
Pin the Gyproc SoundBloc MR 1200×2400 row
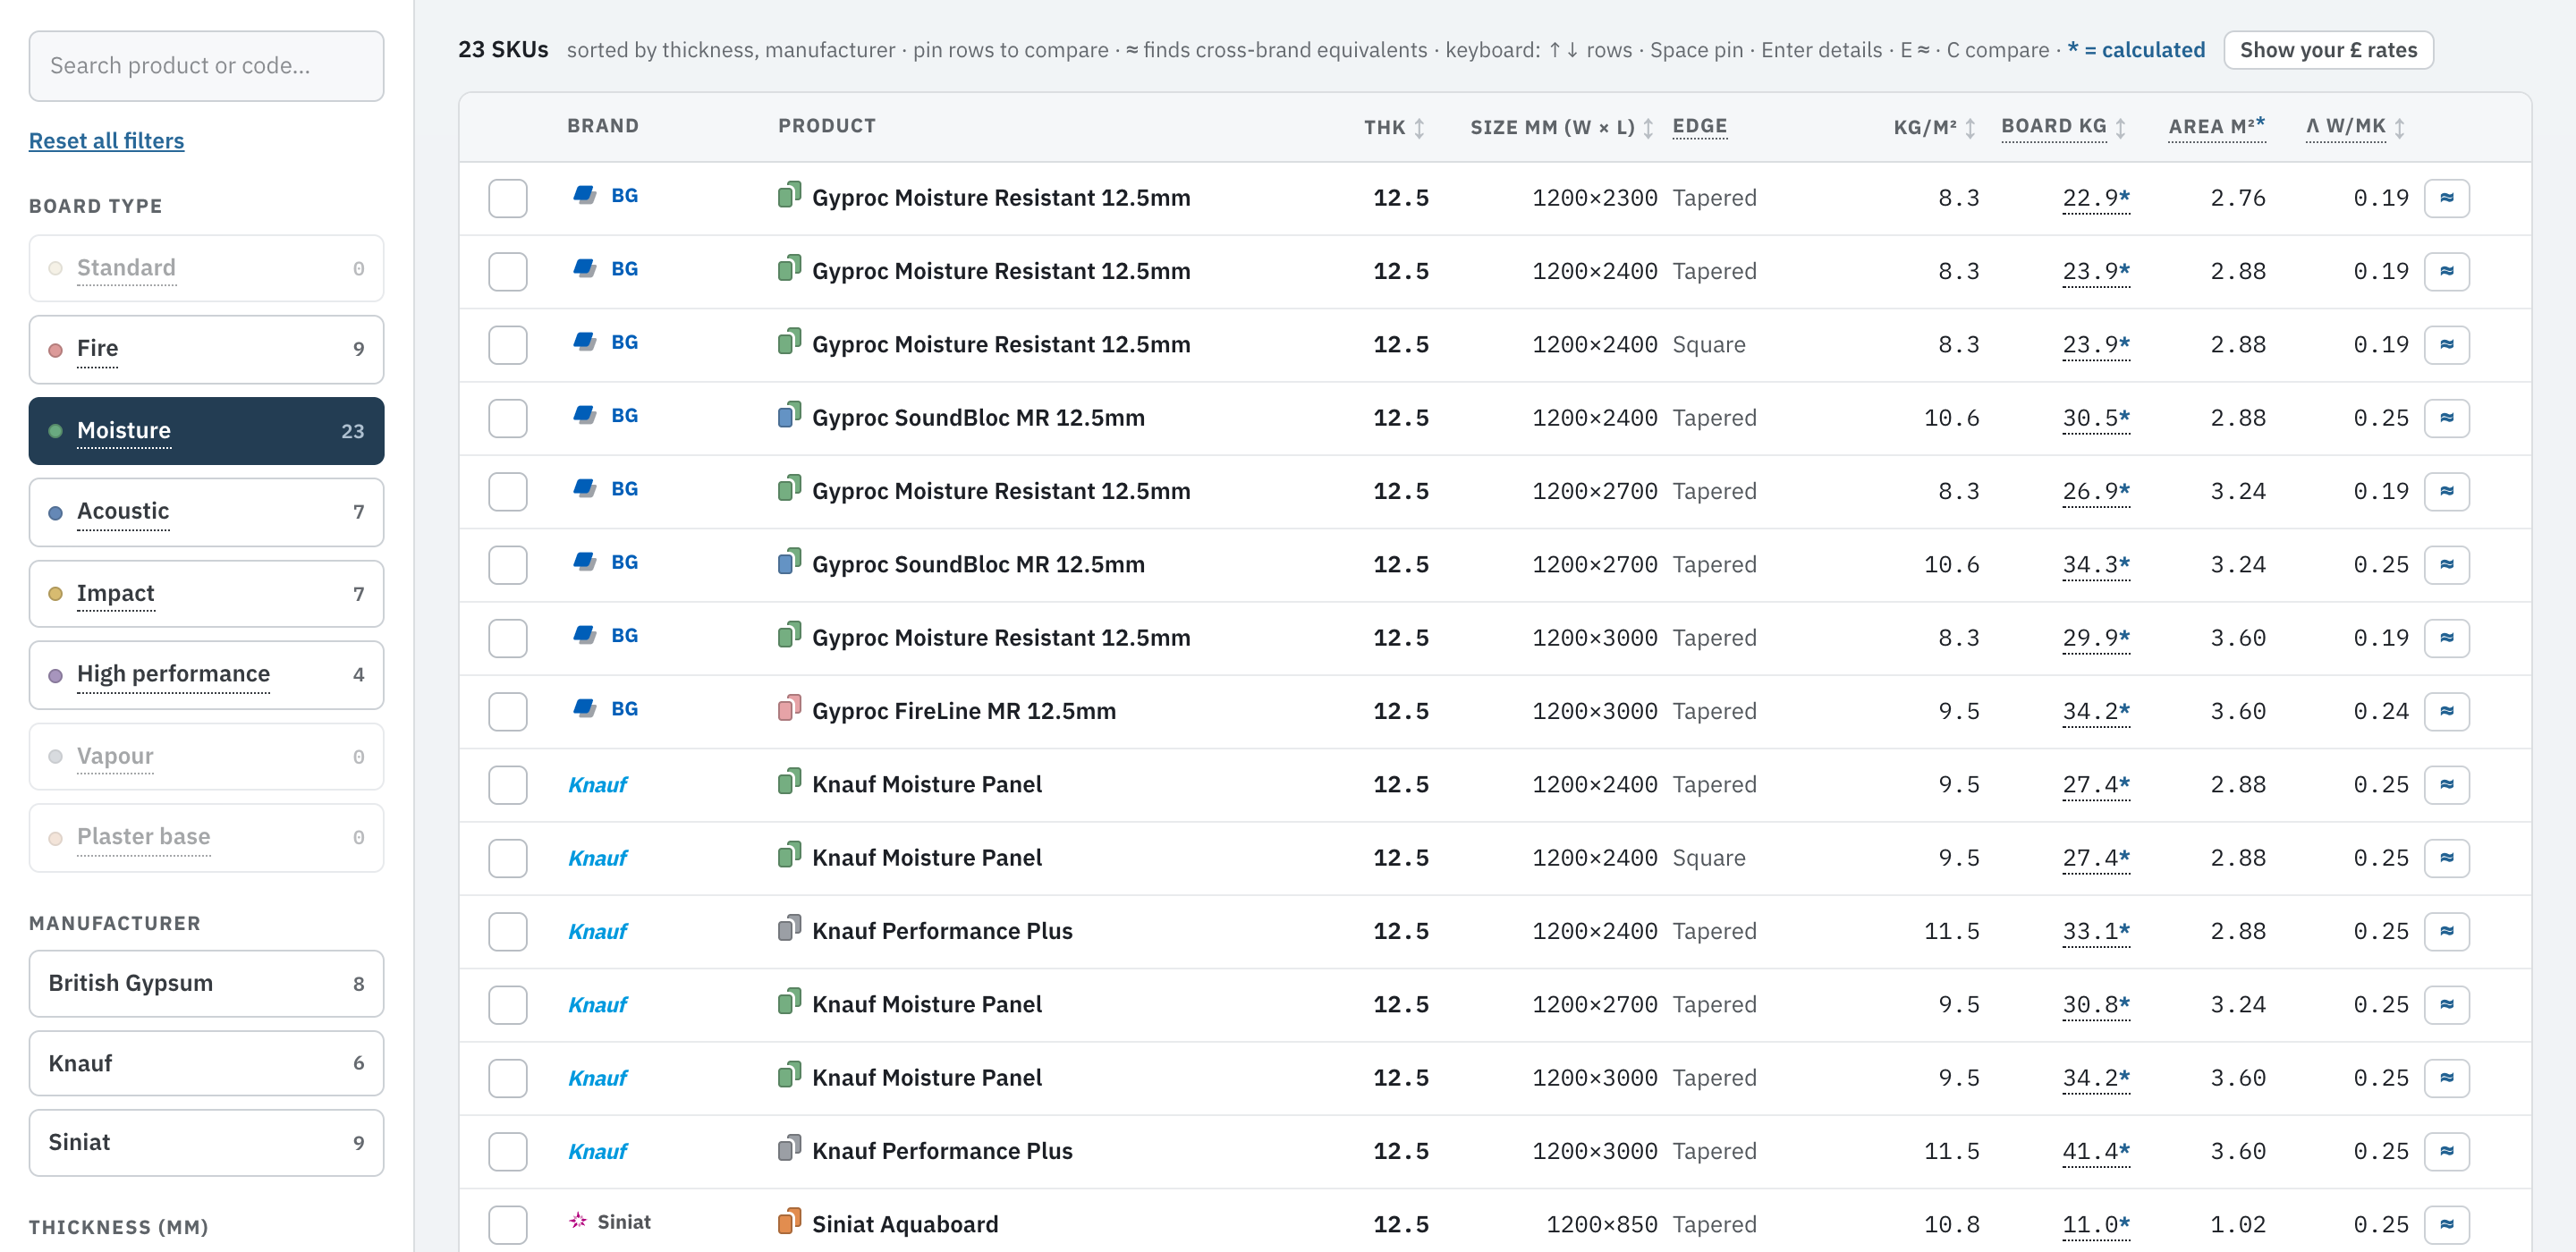tap(508, 418)
